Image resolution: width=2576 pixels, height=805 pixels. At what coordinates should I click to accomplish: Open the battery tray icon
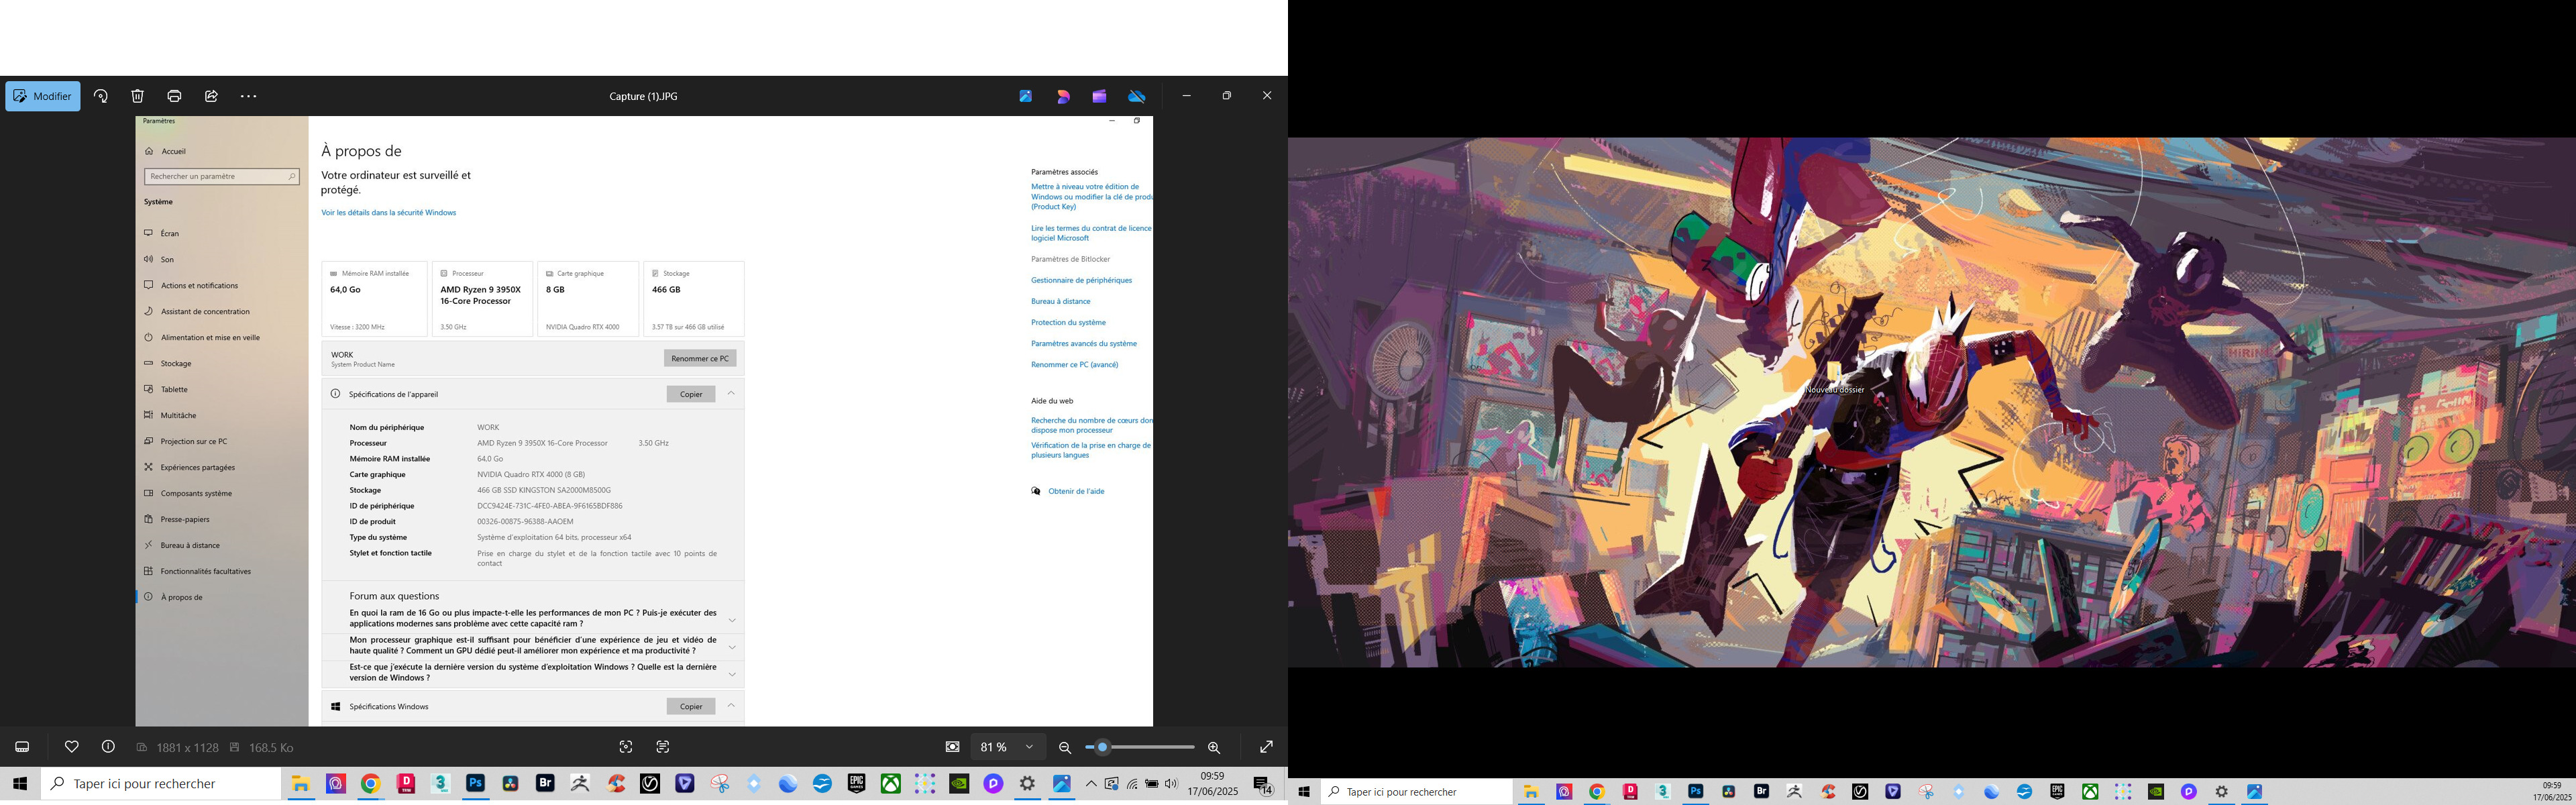[1152, 784]
